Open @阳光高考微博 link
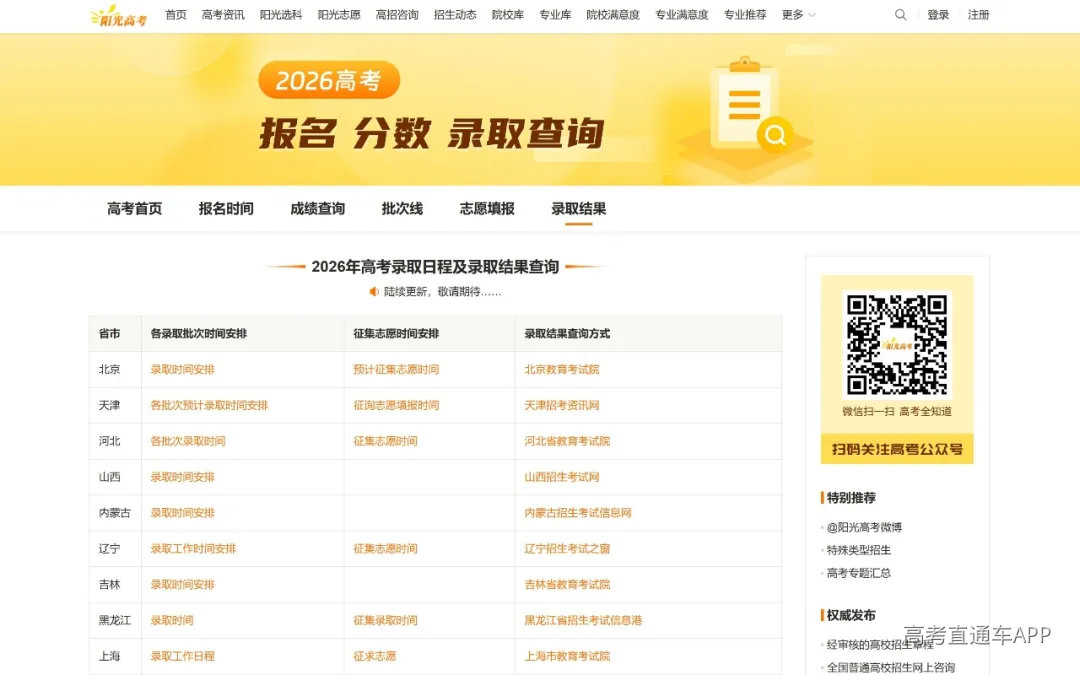Viewport: 1080px width, 675px height. [x=864, y=527]
